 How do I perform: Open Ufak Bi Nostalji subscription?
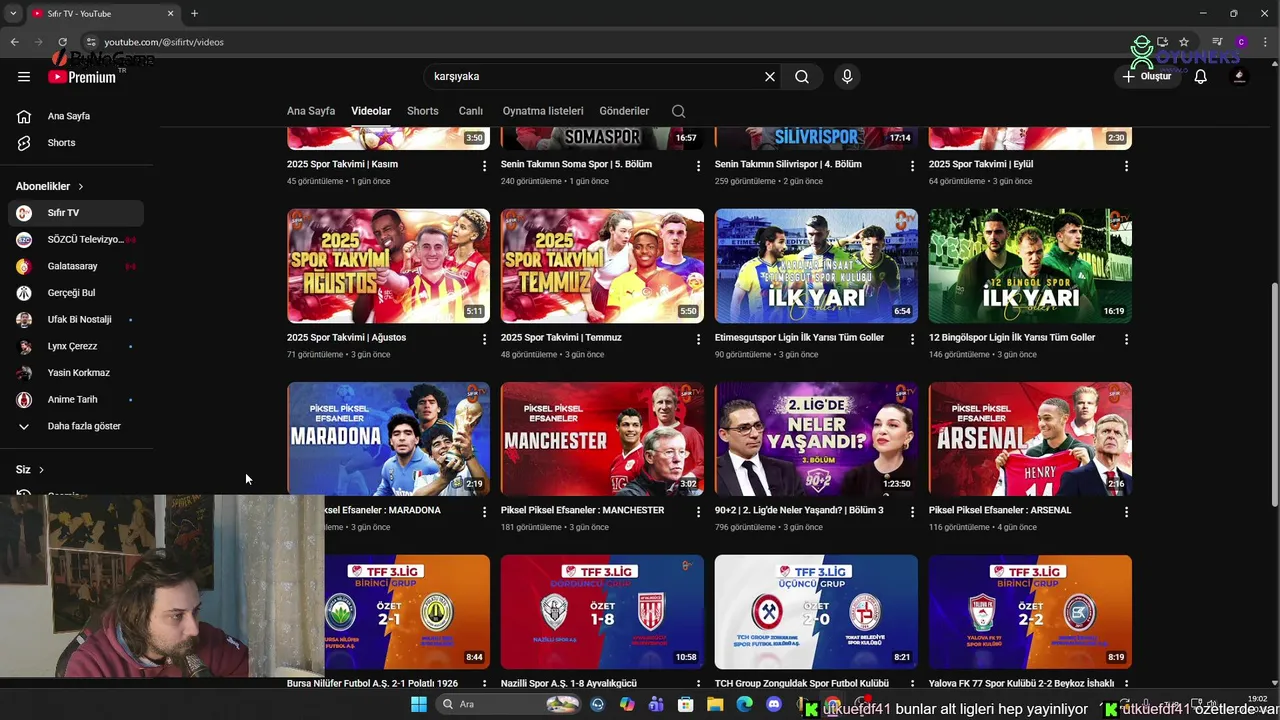coord(75,320)
